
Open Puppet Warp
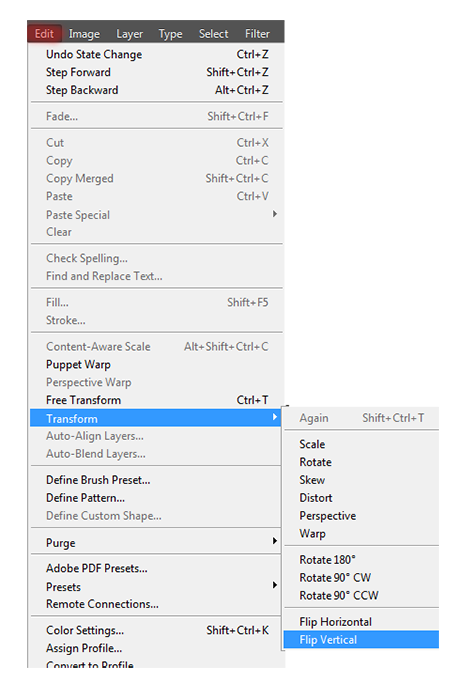(x=156, y=364)
